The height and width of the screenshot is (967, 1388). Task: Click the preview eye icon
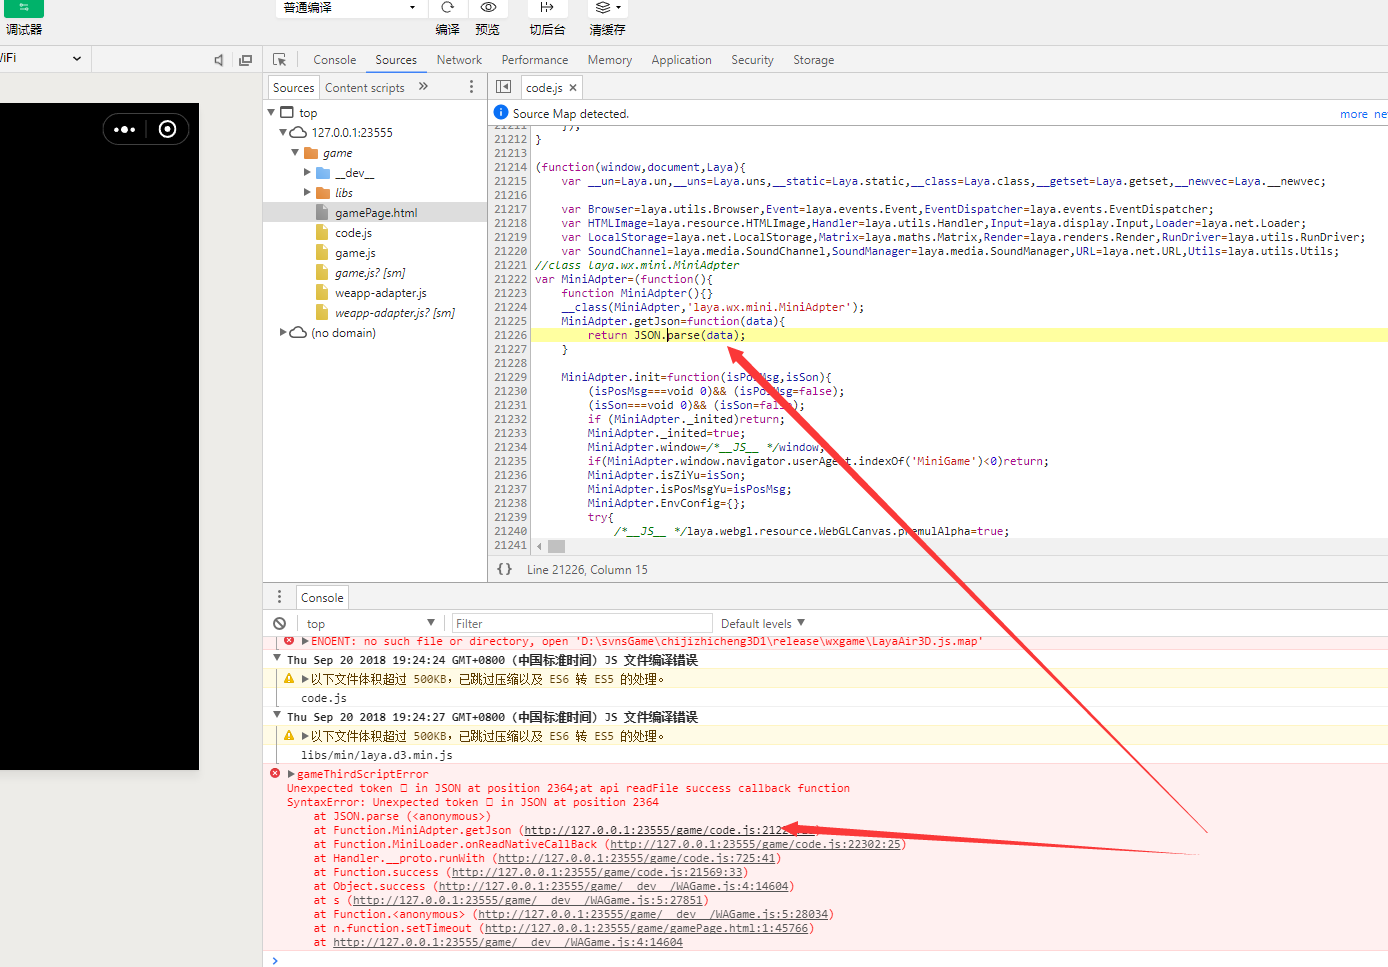[488, 7]
